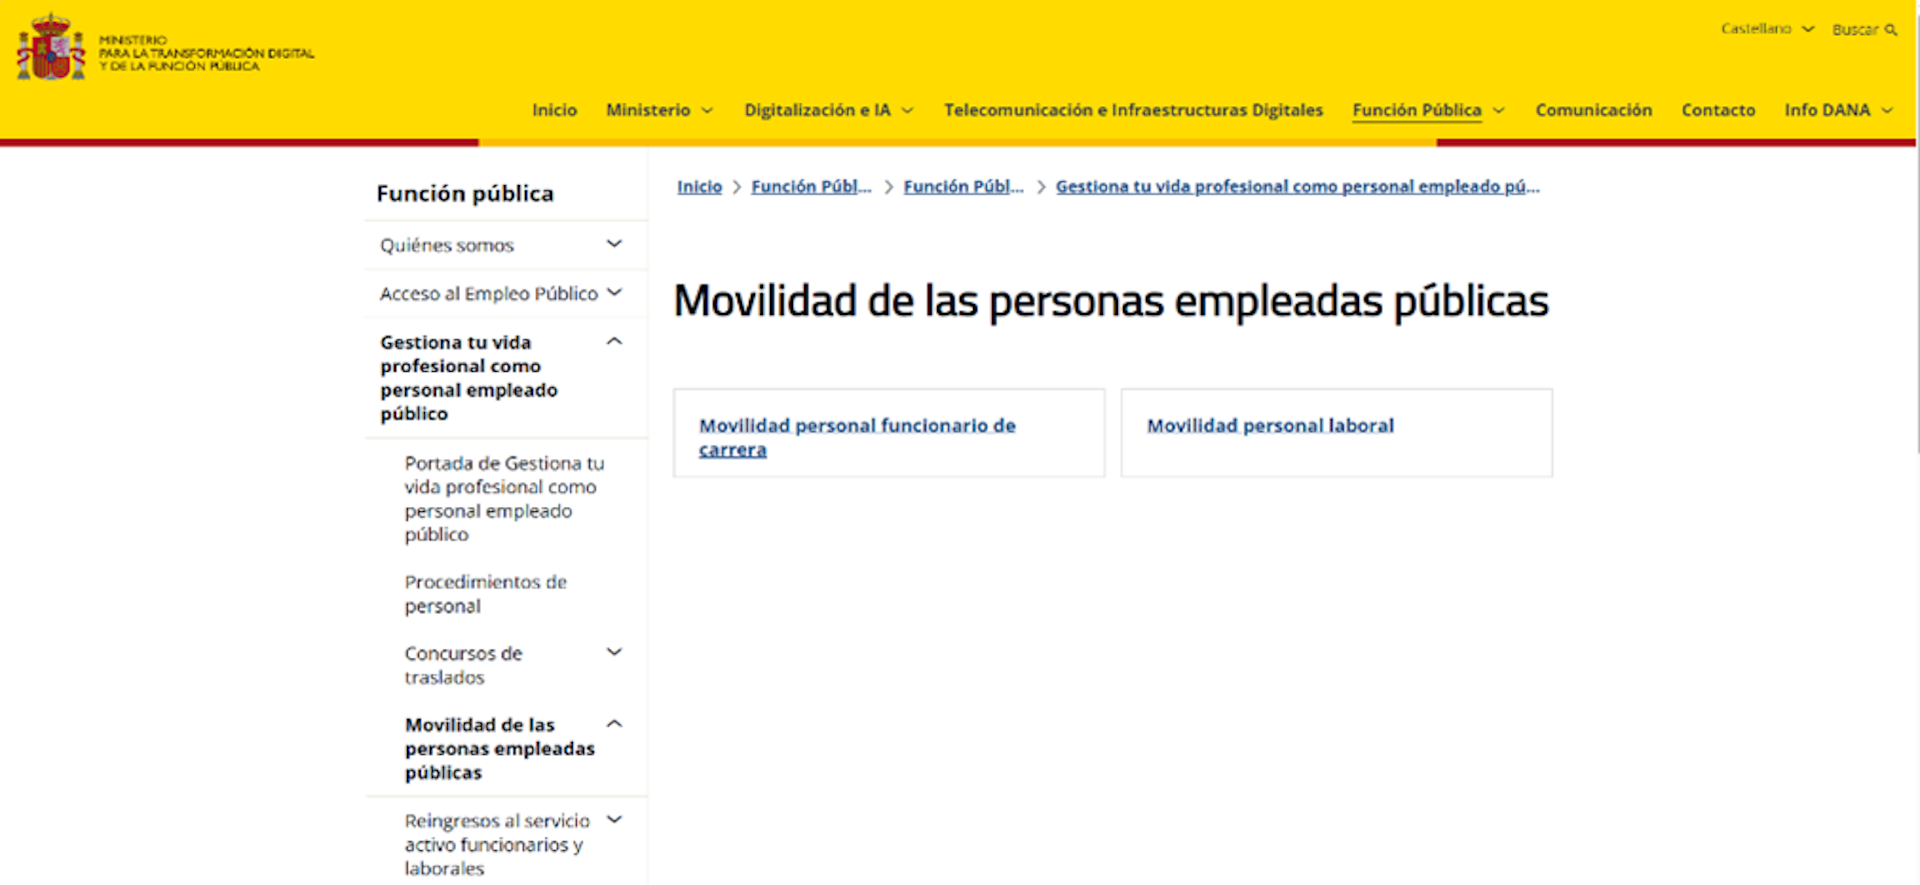The image size is (1920, 885).
Task: Expand the Info DANA menu chevron
Action: tap(1887, 111)
